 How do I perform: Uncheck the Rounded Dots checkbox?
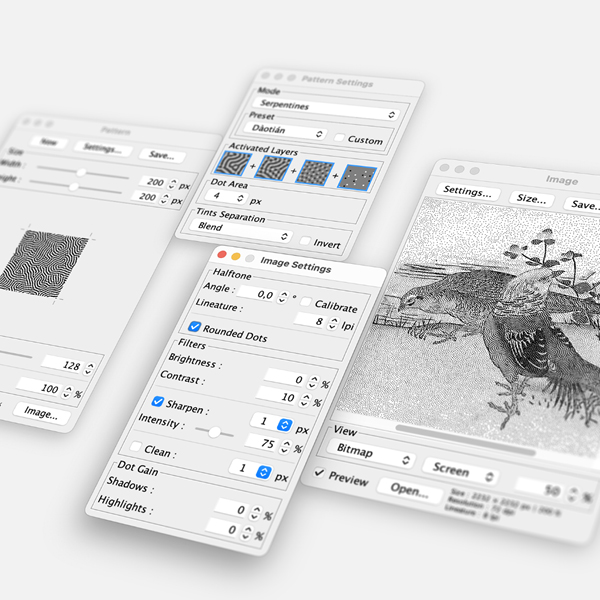194,326
